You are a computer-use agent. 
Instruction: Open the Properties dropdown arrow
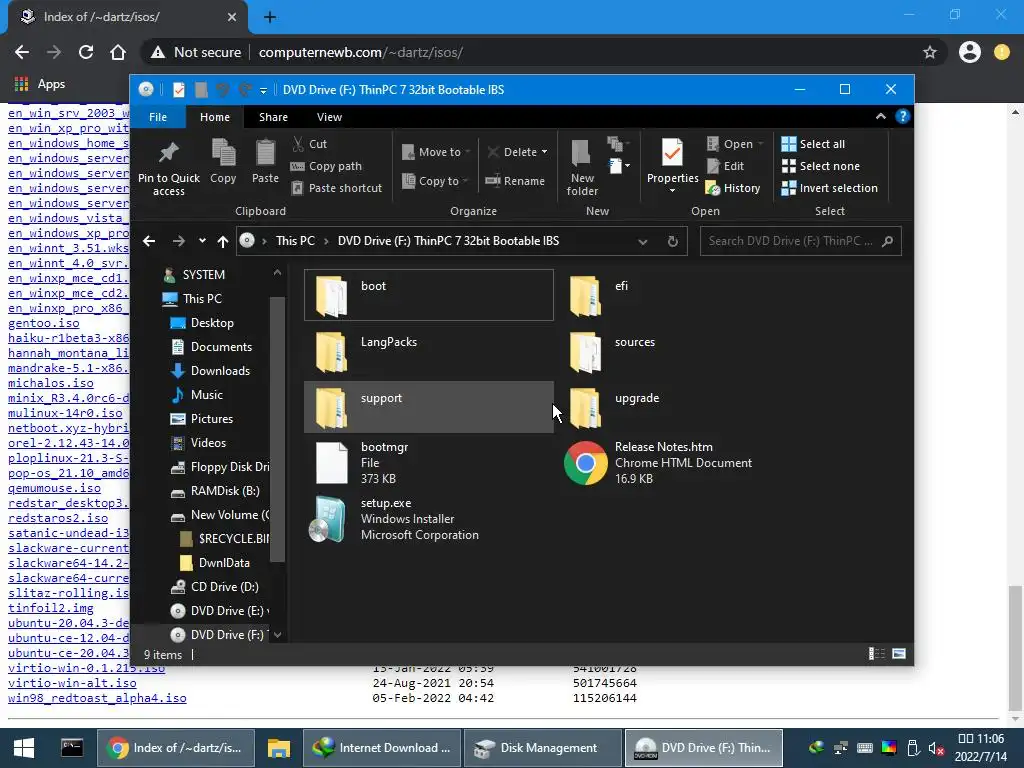(x=672, y=191)
